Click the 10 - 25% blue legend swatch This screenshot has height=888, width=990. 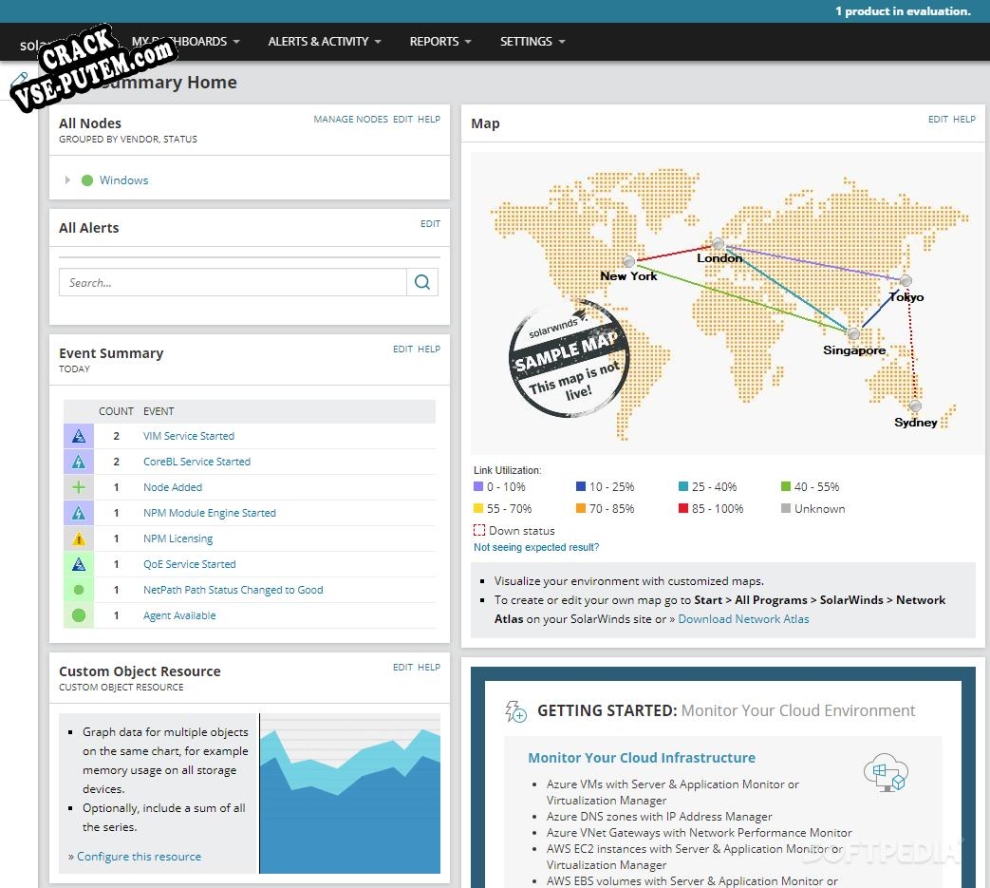581,486
